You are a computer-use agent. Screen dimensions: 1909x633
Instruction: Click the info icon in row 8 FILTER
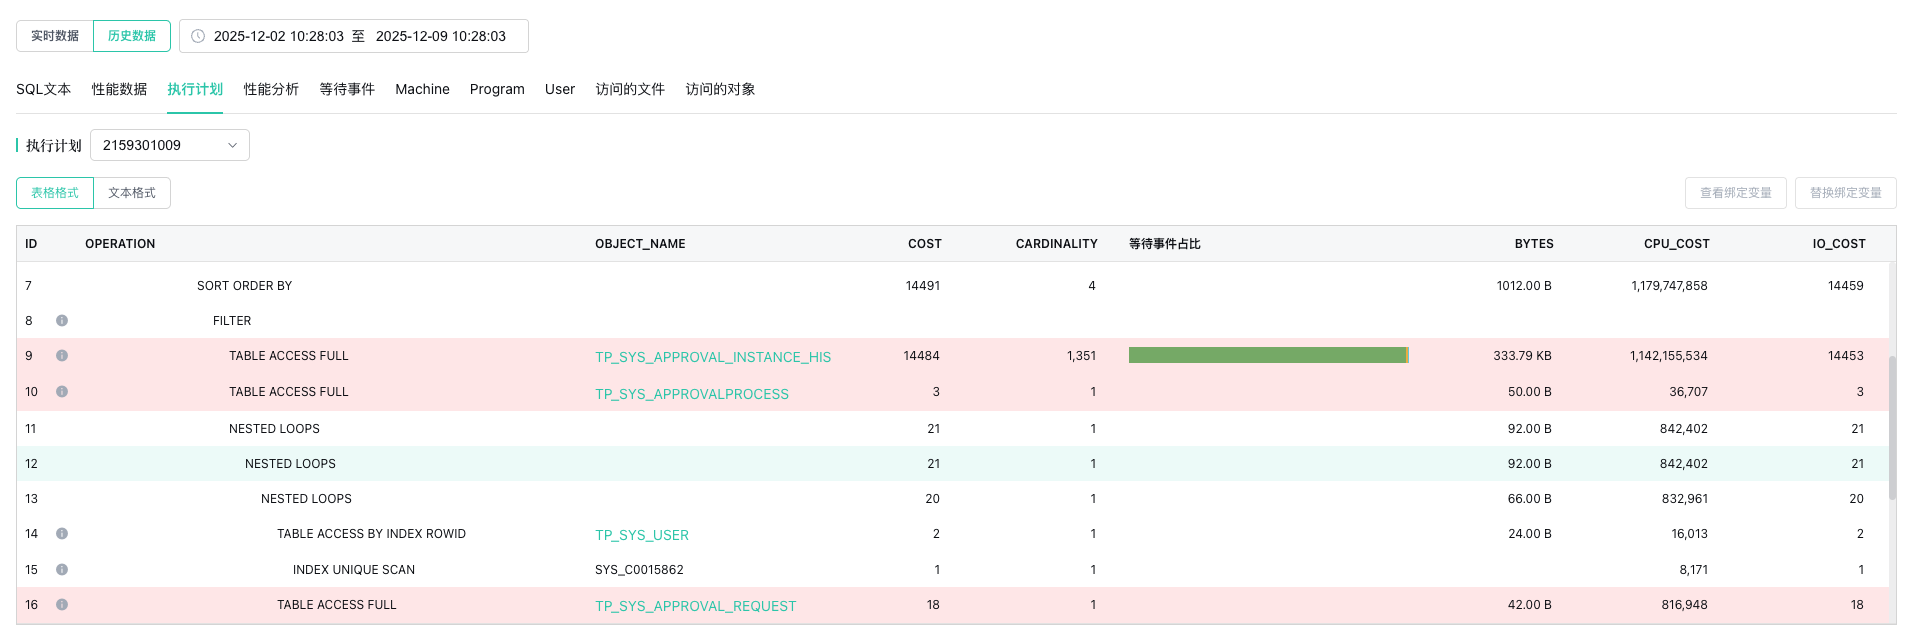tap(62, 321)
